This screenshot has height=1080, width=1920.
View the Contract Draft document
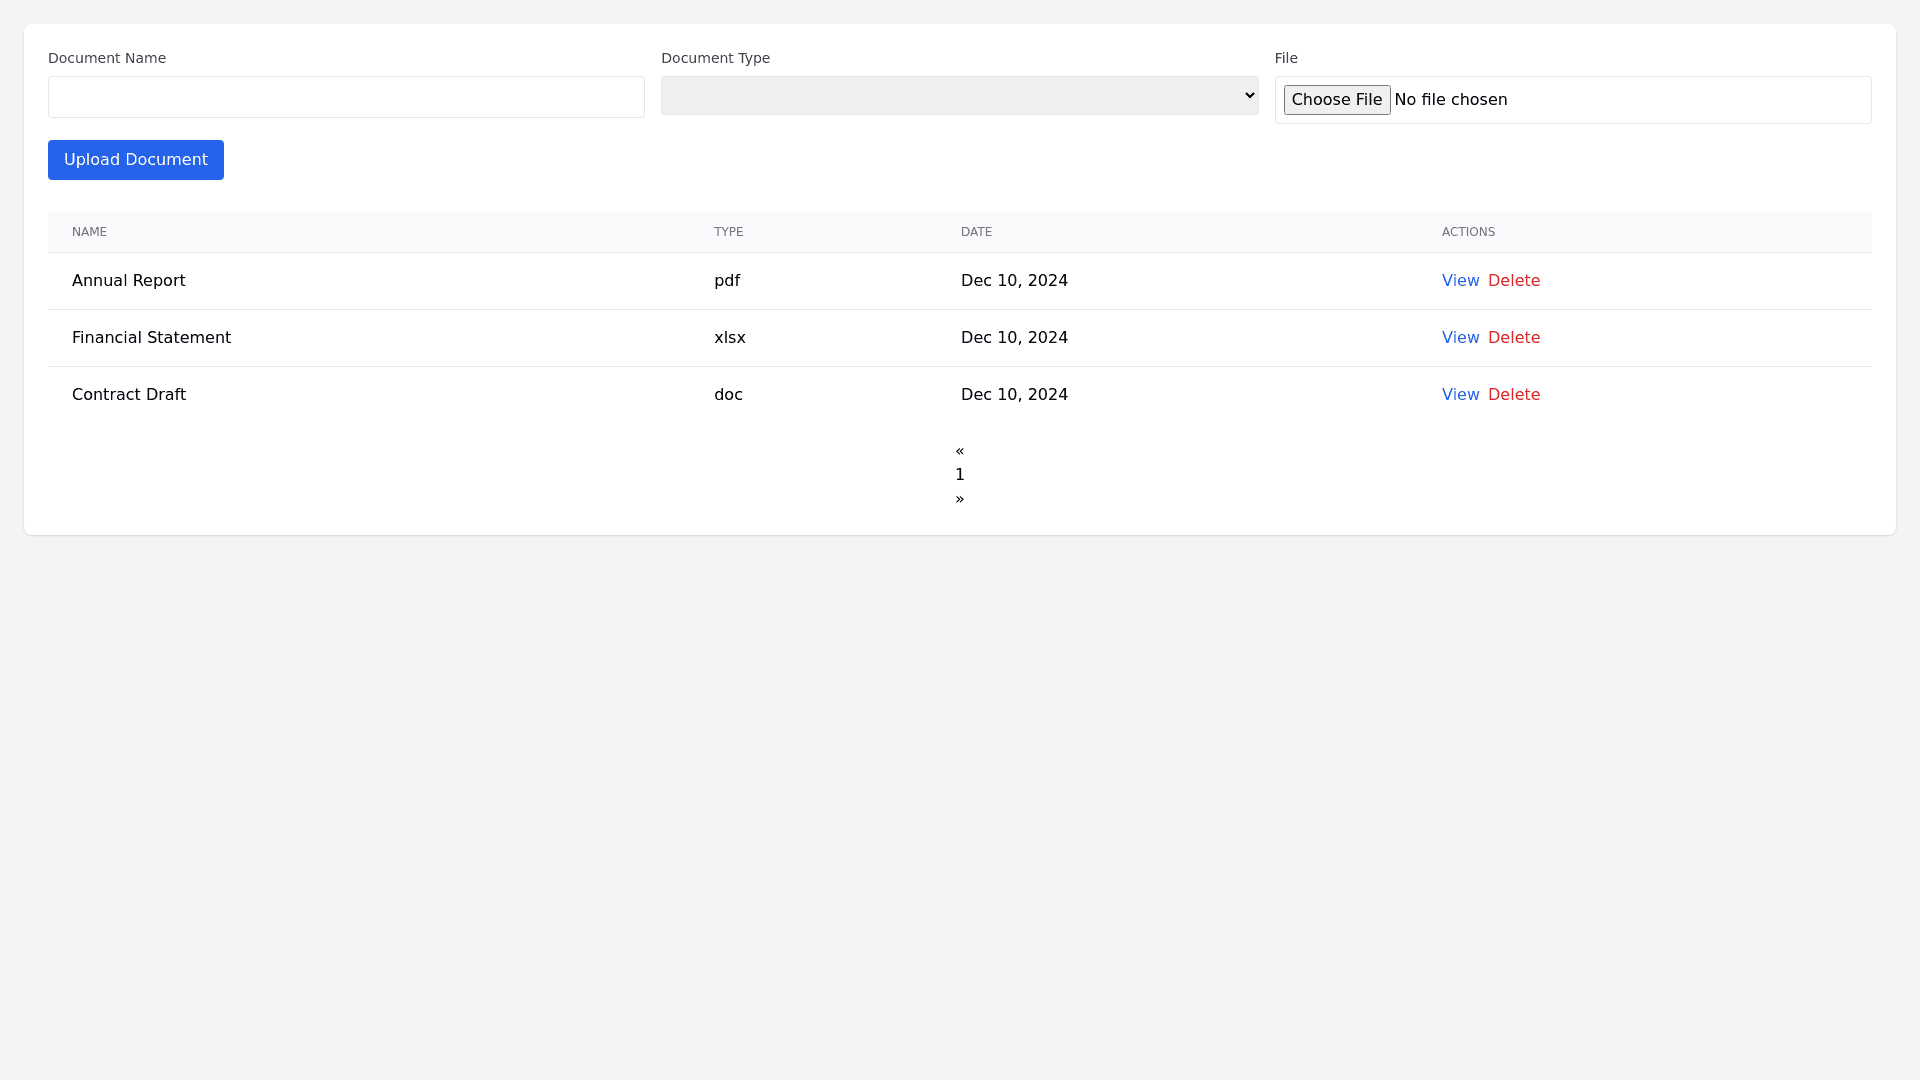tap(1460, 395)
